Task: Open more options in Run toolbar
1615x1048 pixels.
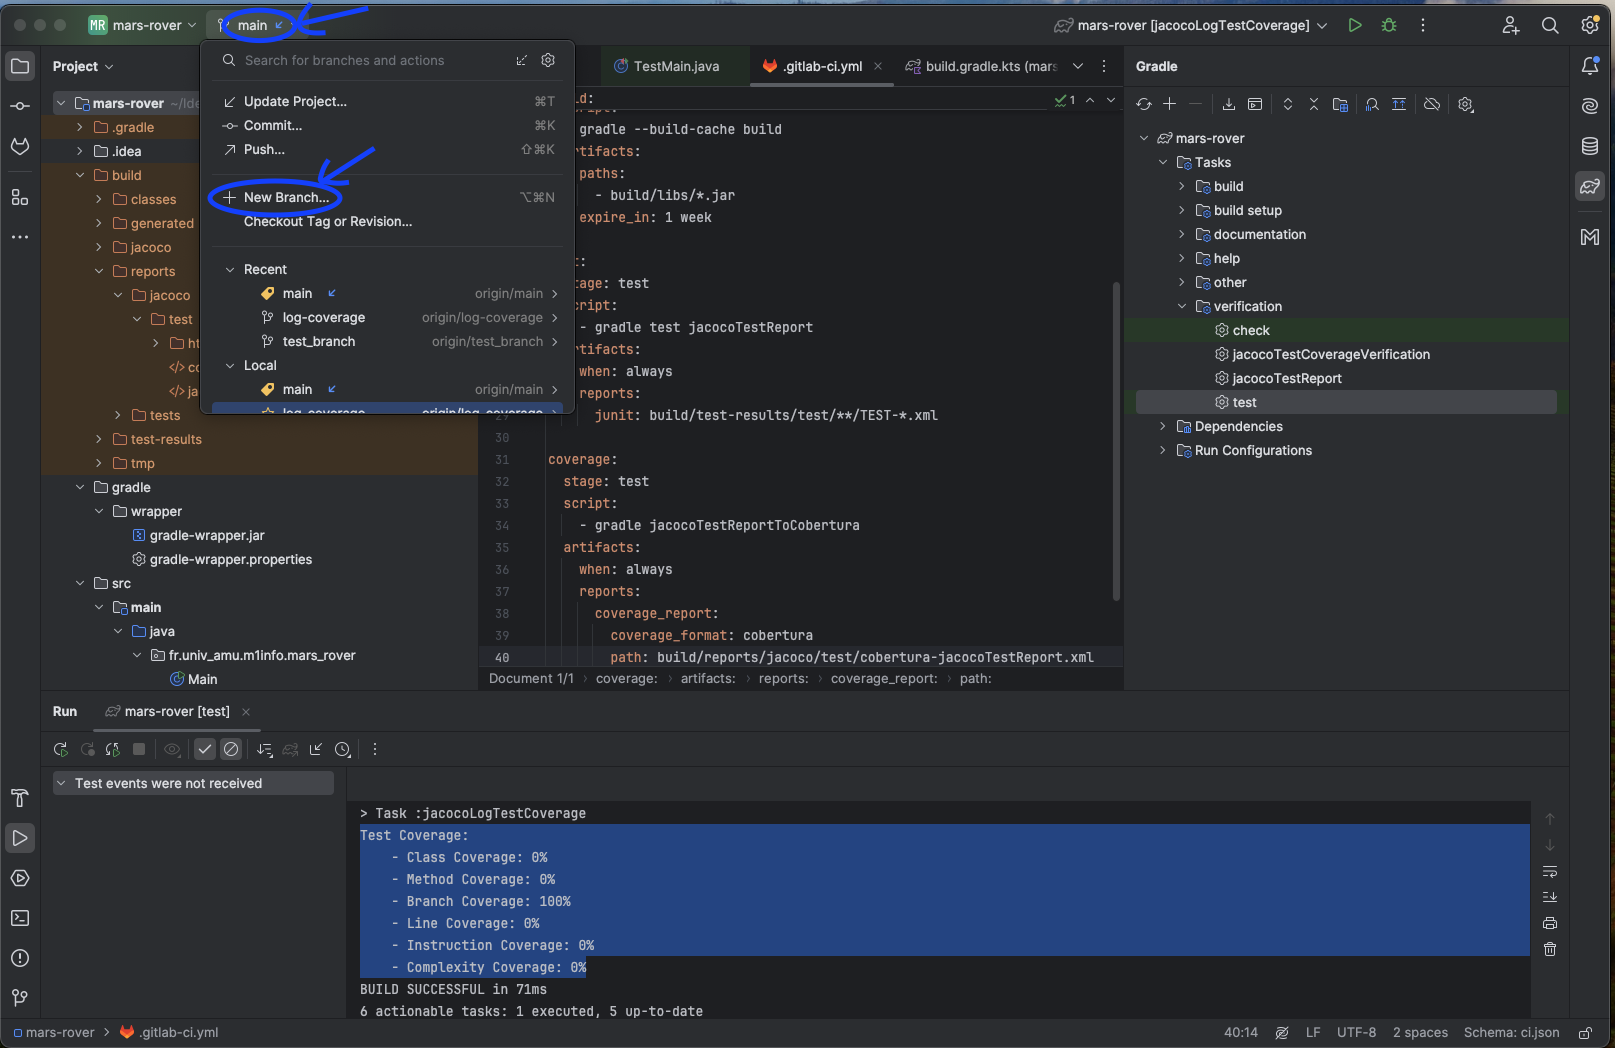Action: tap(375, 749)
